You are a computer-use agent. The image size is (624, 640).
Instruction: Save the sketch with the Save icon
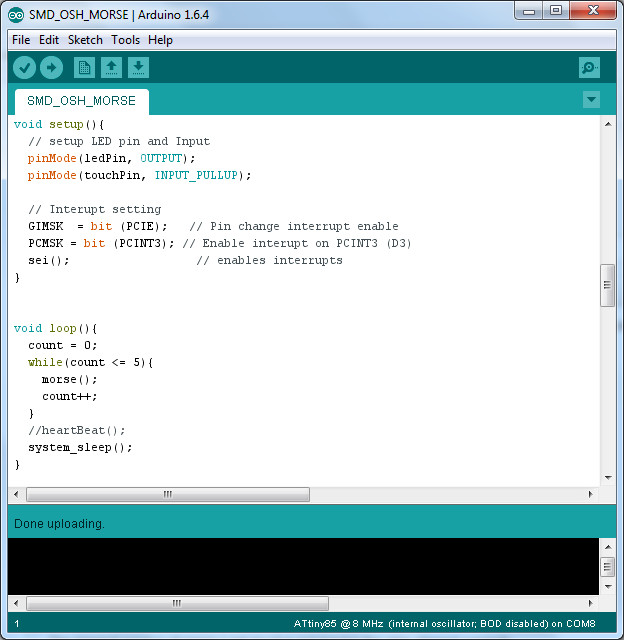click(138, 67)
